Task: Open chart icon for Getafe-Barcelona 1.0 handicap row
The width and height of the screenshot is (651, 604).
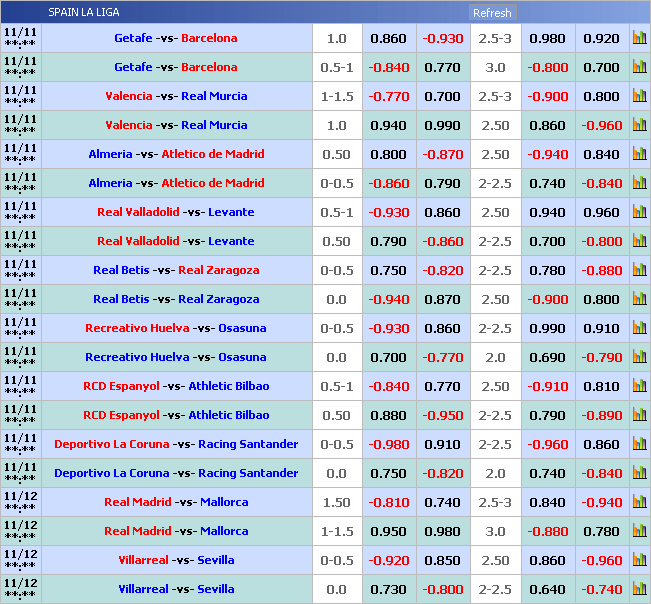Action: (639, 38)
